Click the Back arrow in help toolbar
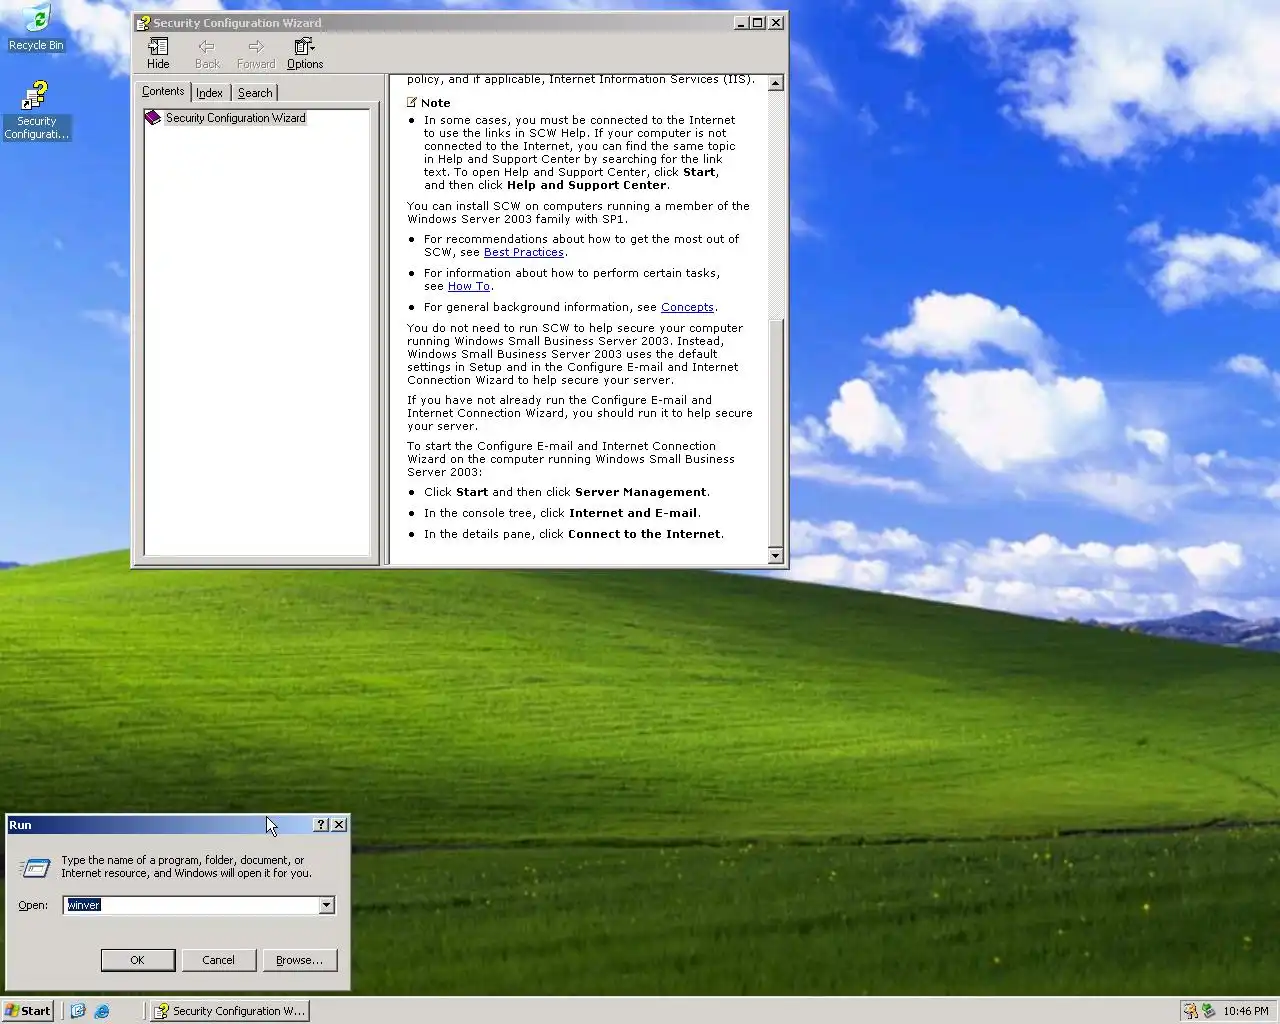Screen dimensions: 1280x1024 [207, 53]
